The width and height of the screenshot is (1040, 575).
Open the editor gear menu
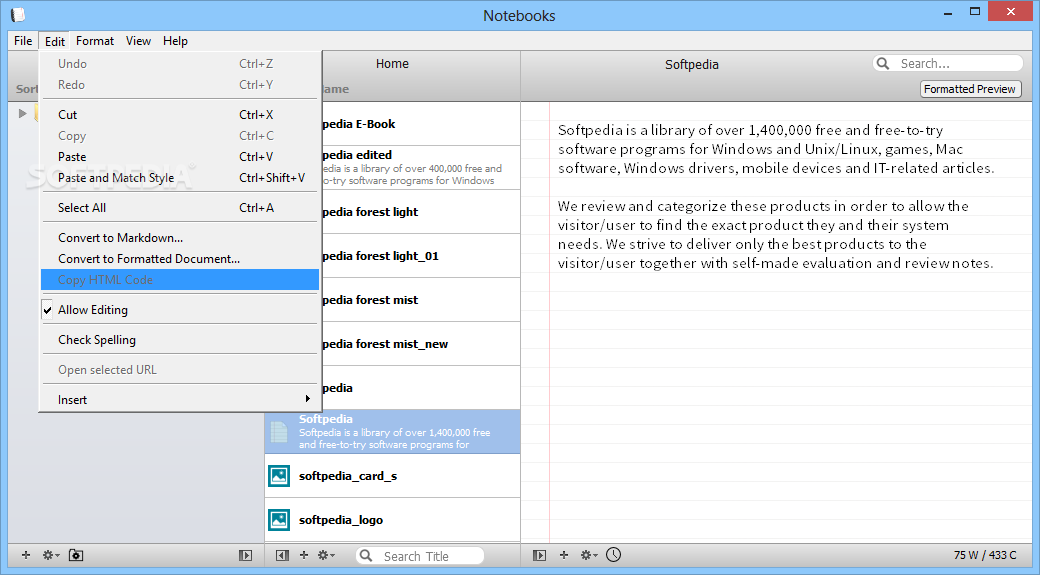pos(589,555)
